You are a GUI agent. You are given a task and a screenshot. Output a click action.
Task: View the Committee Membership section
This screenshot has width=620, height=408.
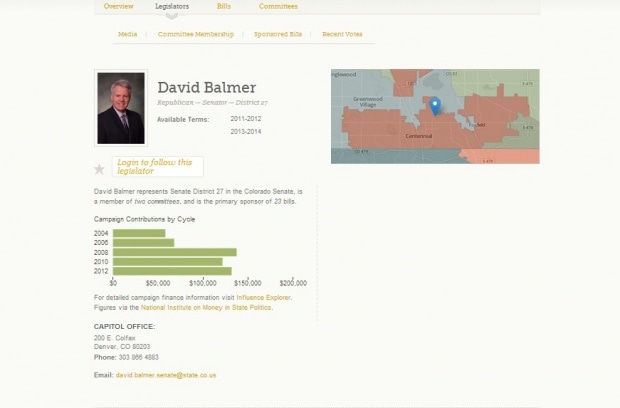(196, 34)
